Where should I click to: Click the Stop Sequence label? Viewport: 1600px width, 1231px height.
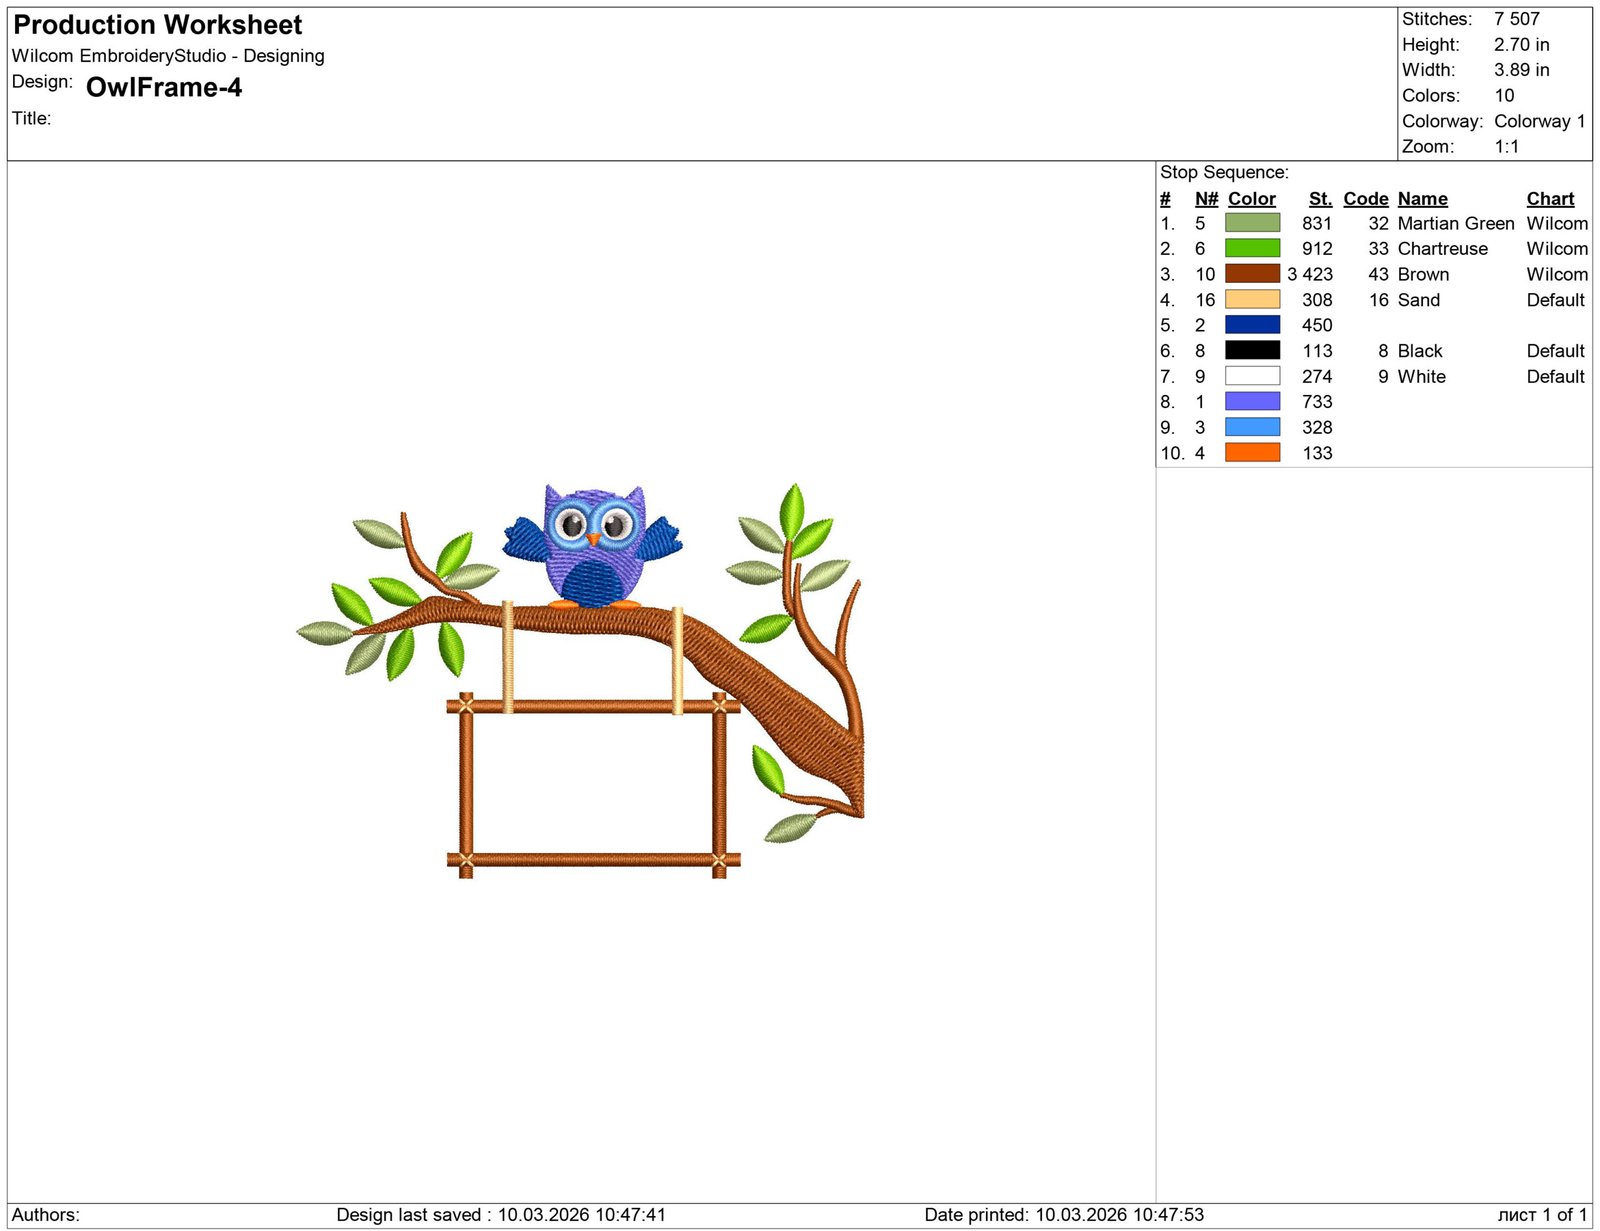1224,172
